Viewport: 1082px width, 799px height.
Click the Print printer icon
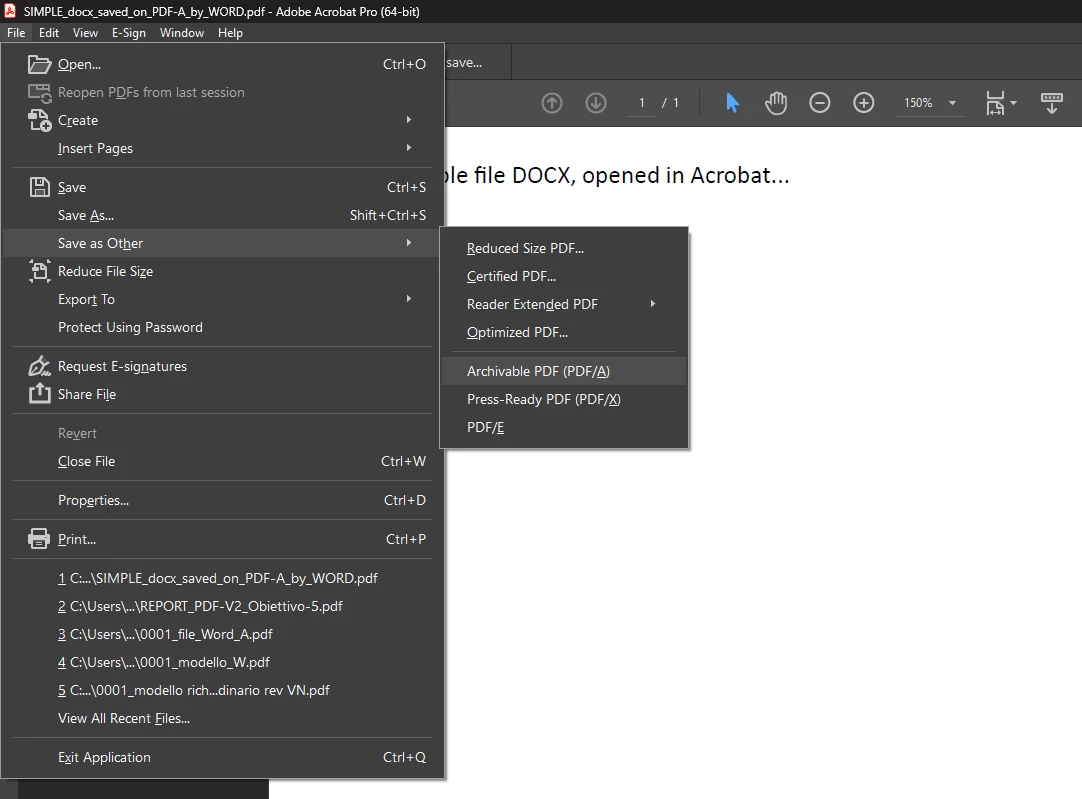39,539
